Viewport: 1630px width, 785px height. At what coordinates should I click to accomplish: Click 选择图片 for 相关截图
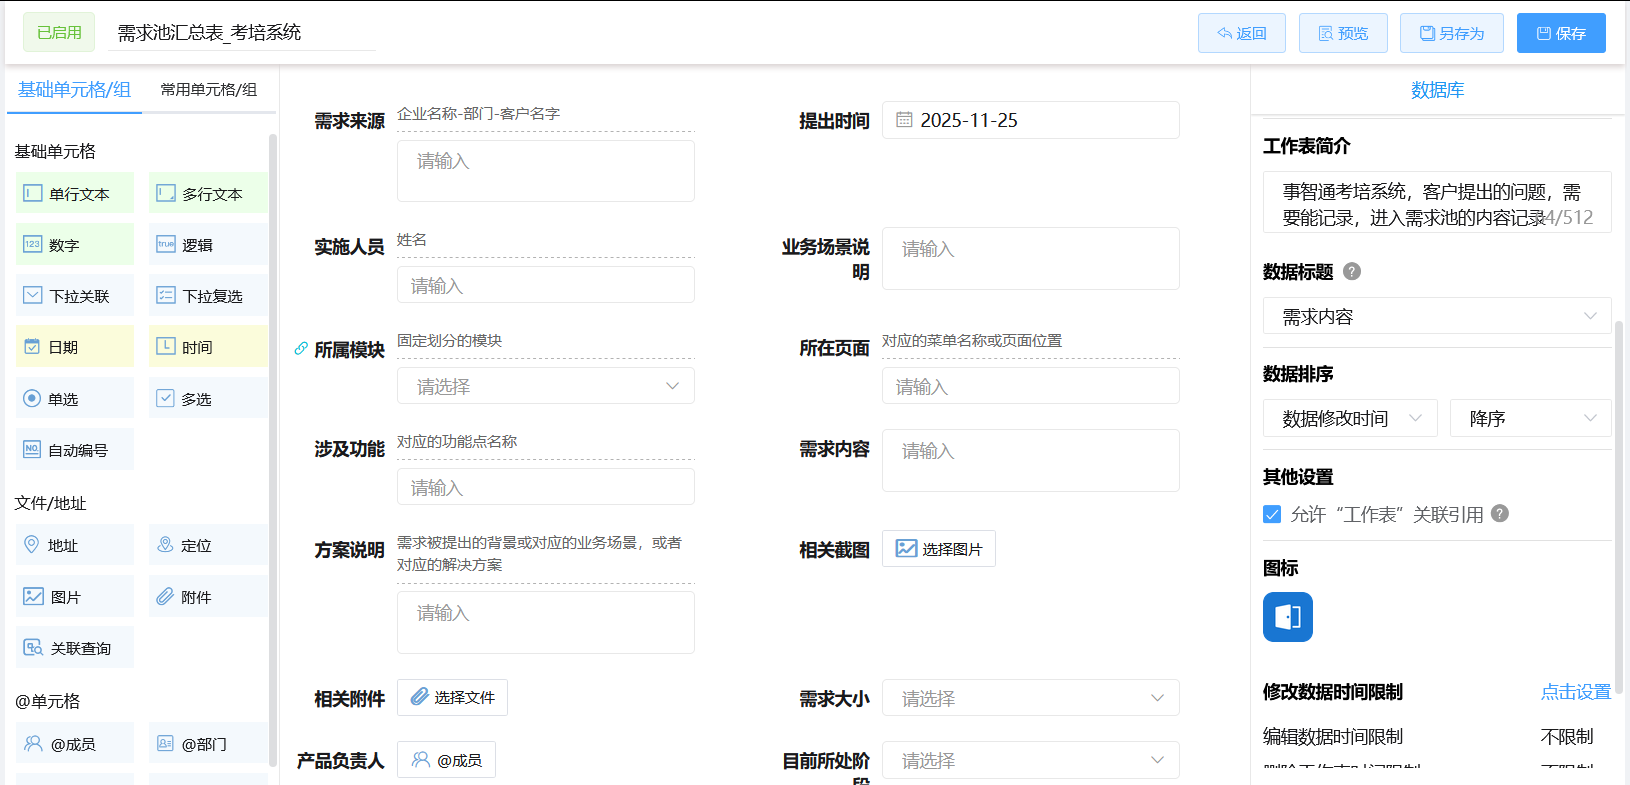click(x=939, y=549)
